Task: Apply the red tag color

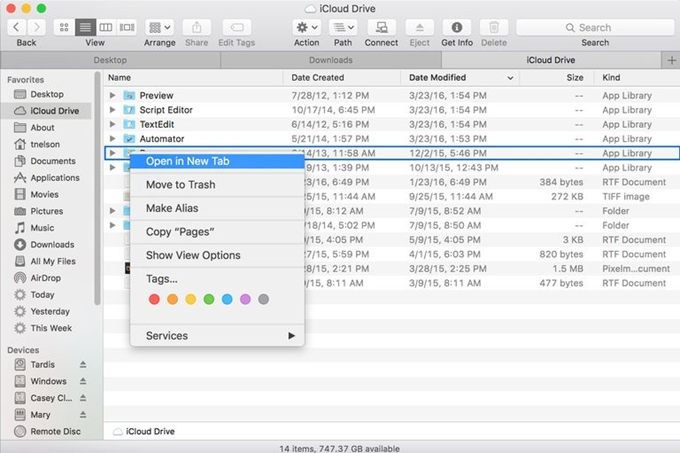Action: [x=154, y=299]
